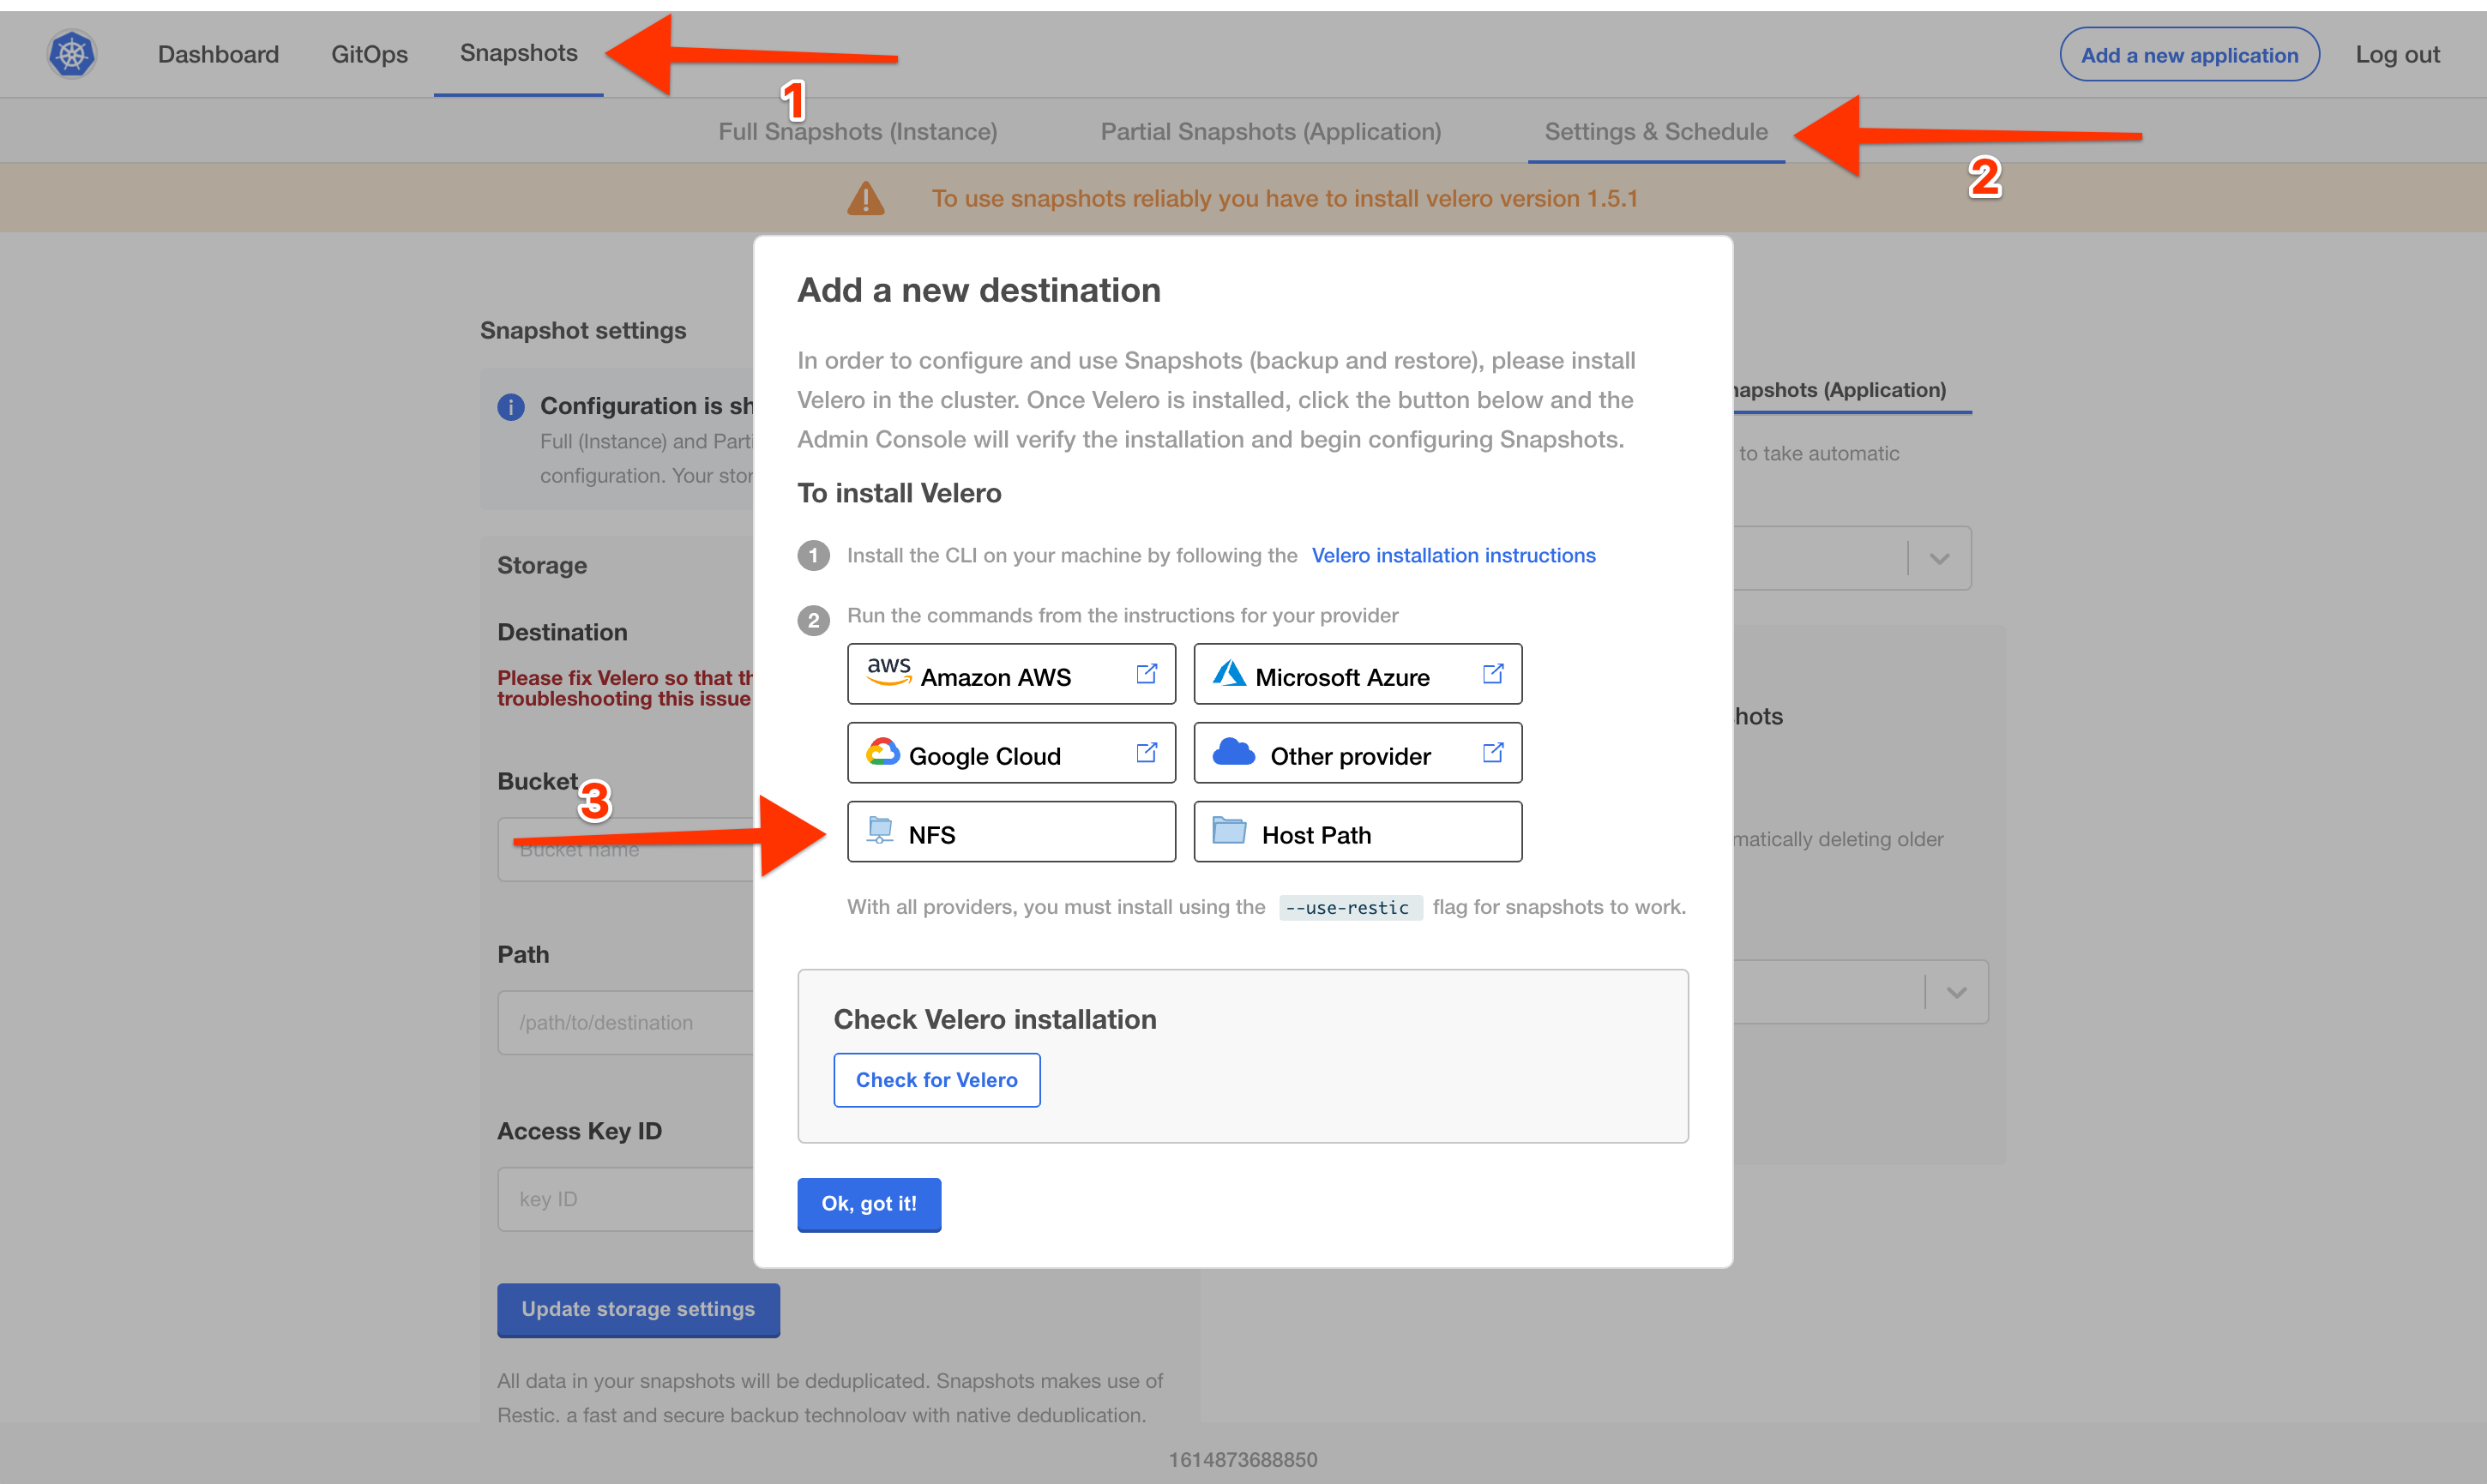Screen dimensions: 2487x1484
Task: Confirm with Ok, got it! button
Action: pos(868,1204)
